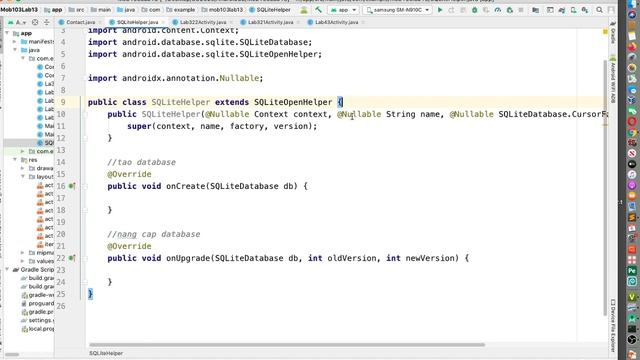
Task: Click SQLiteHelper breadcrumb in navigation bar
Action: (x=269, y=9)
